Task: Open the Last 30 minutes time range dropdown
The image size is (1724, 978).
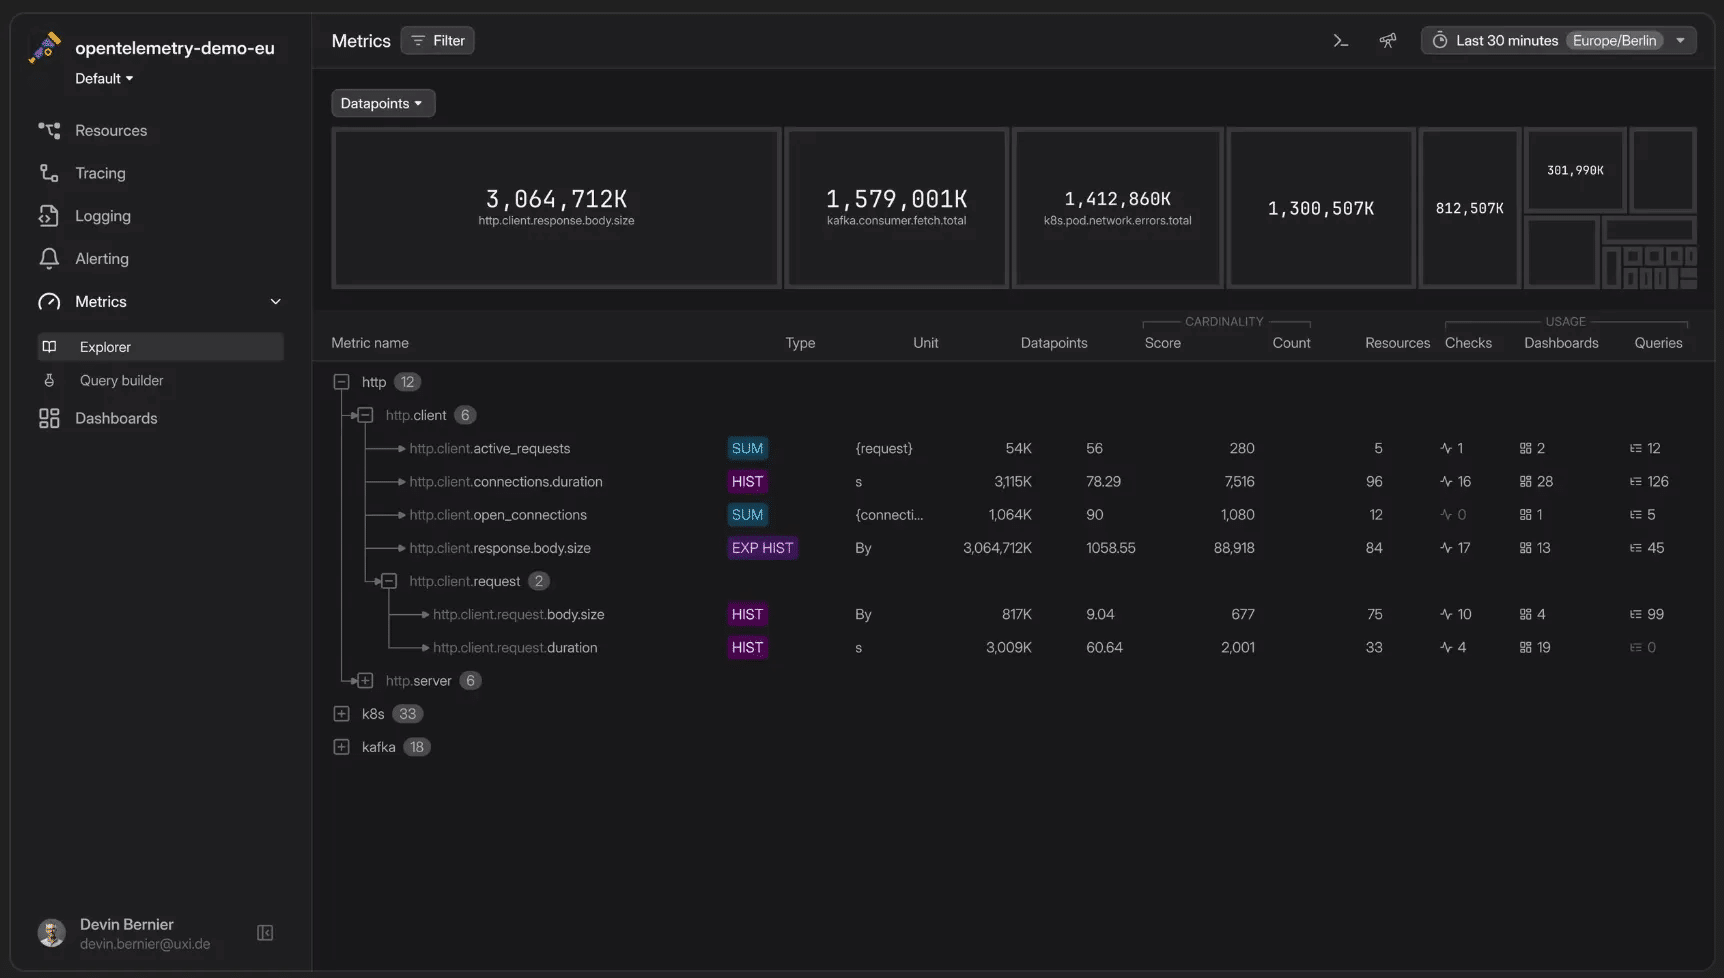Action: coord(1557,40)
